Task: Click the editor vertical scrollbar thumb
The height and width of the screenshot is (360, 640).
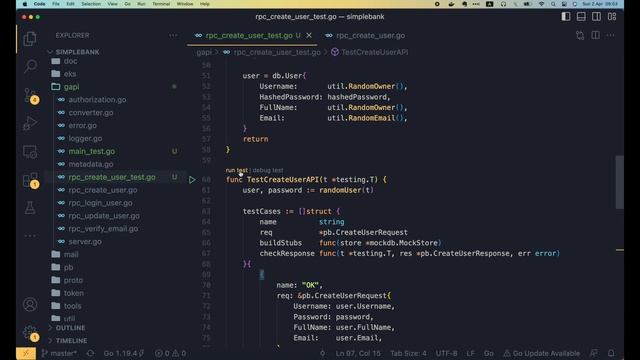Action: pyautogui.click(x=620, y=182)
